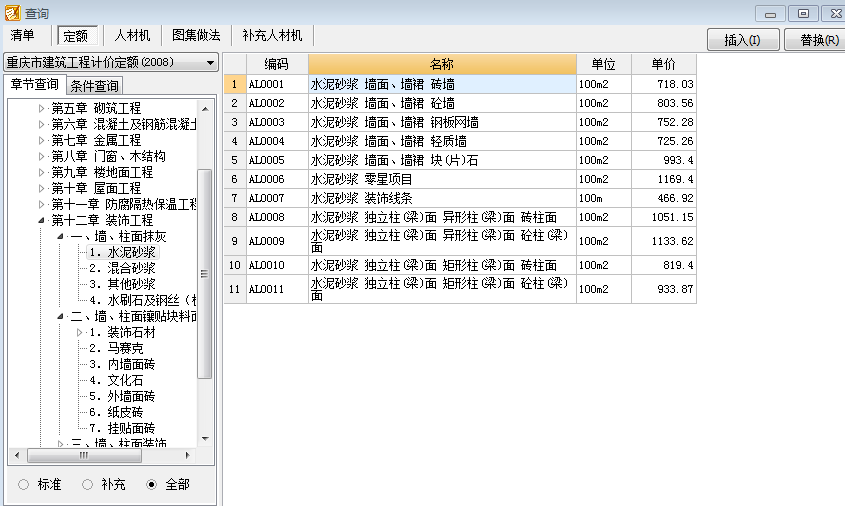Viewport: 845px width, 506px height.
Task: Select the 补充 radio button
Action: 87,484
